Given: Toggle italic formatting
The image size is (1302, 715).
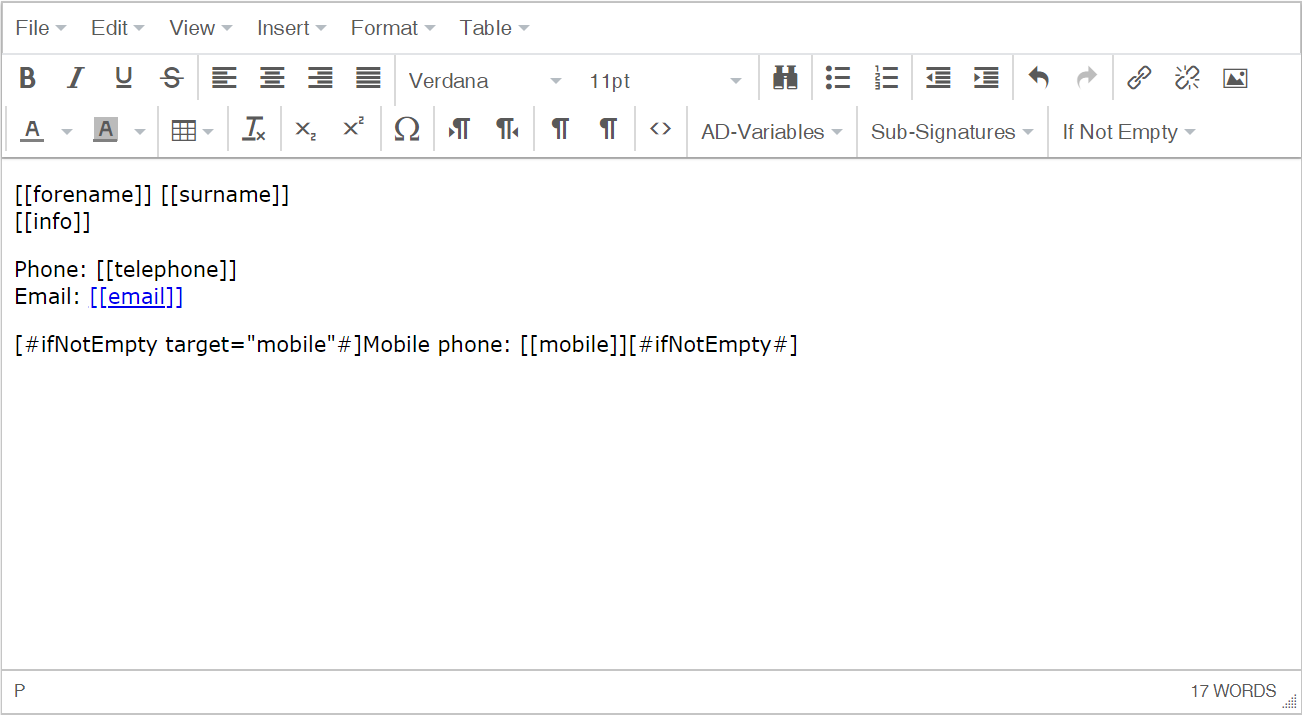Looking at the screenshot, I should (76, 78).
